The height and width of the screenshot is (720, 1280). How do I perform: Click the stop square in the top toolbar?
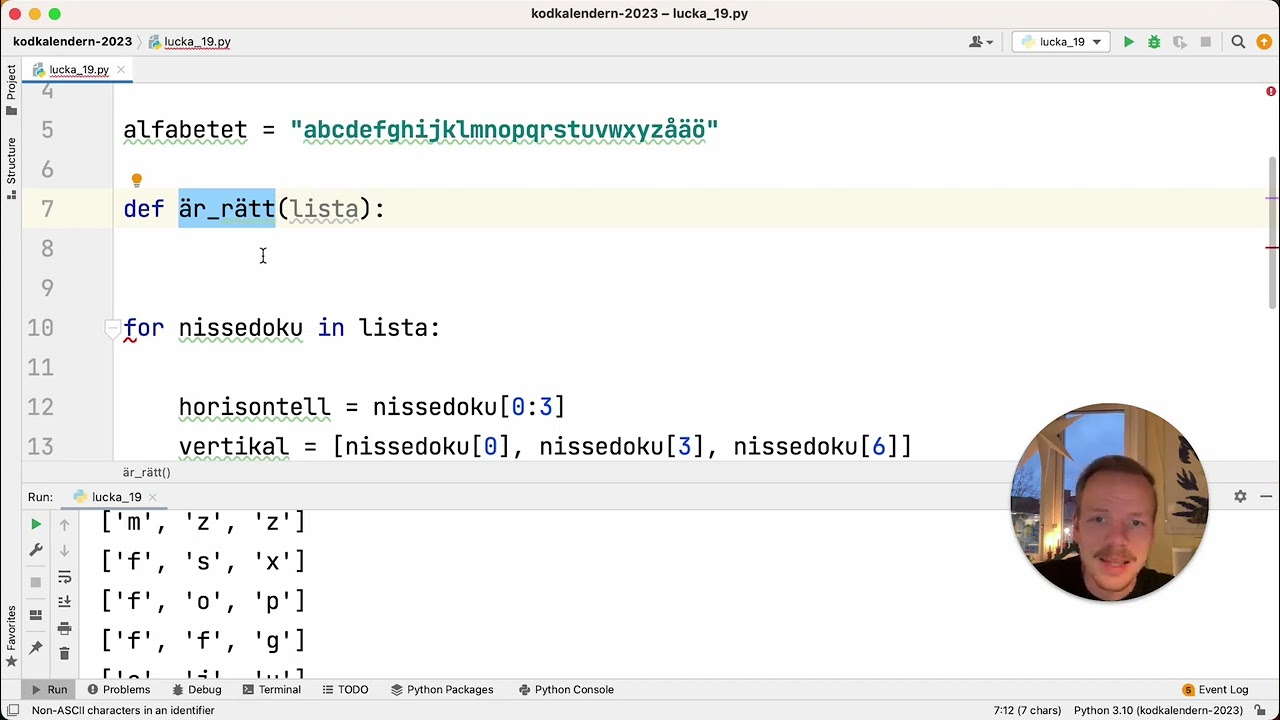click(x=1206, y=42)
